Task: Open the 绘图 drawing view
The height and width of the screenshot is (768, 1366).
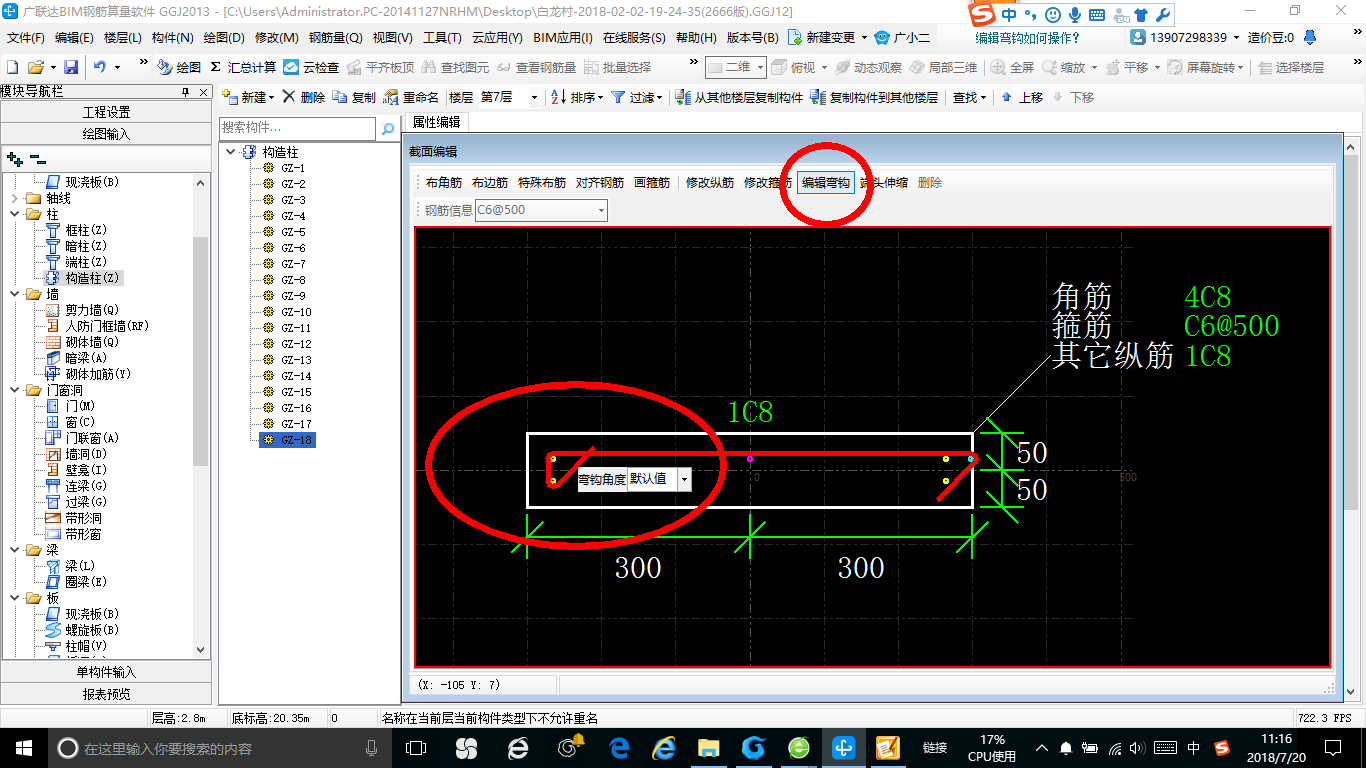Action: pyautogui.click(x=179, y=67)
